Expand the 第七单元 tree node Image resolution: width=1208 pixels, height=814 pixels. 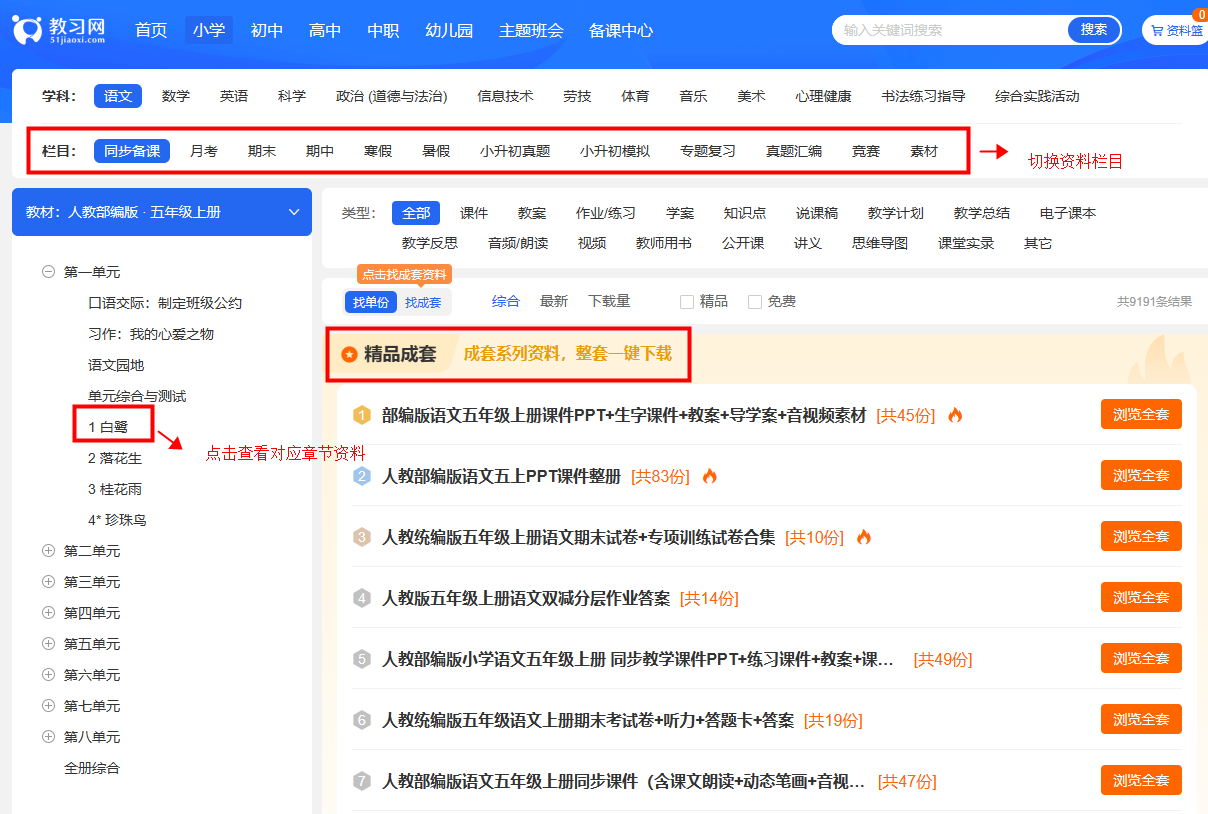pos(48,706)
